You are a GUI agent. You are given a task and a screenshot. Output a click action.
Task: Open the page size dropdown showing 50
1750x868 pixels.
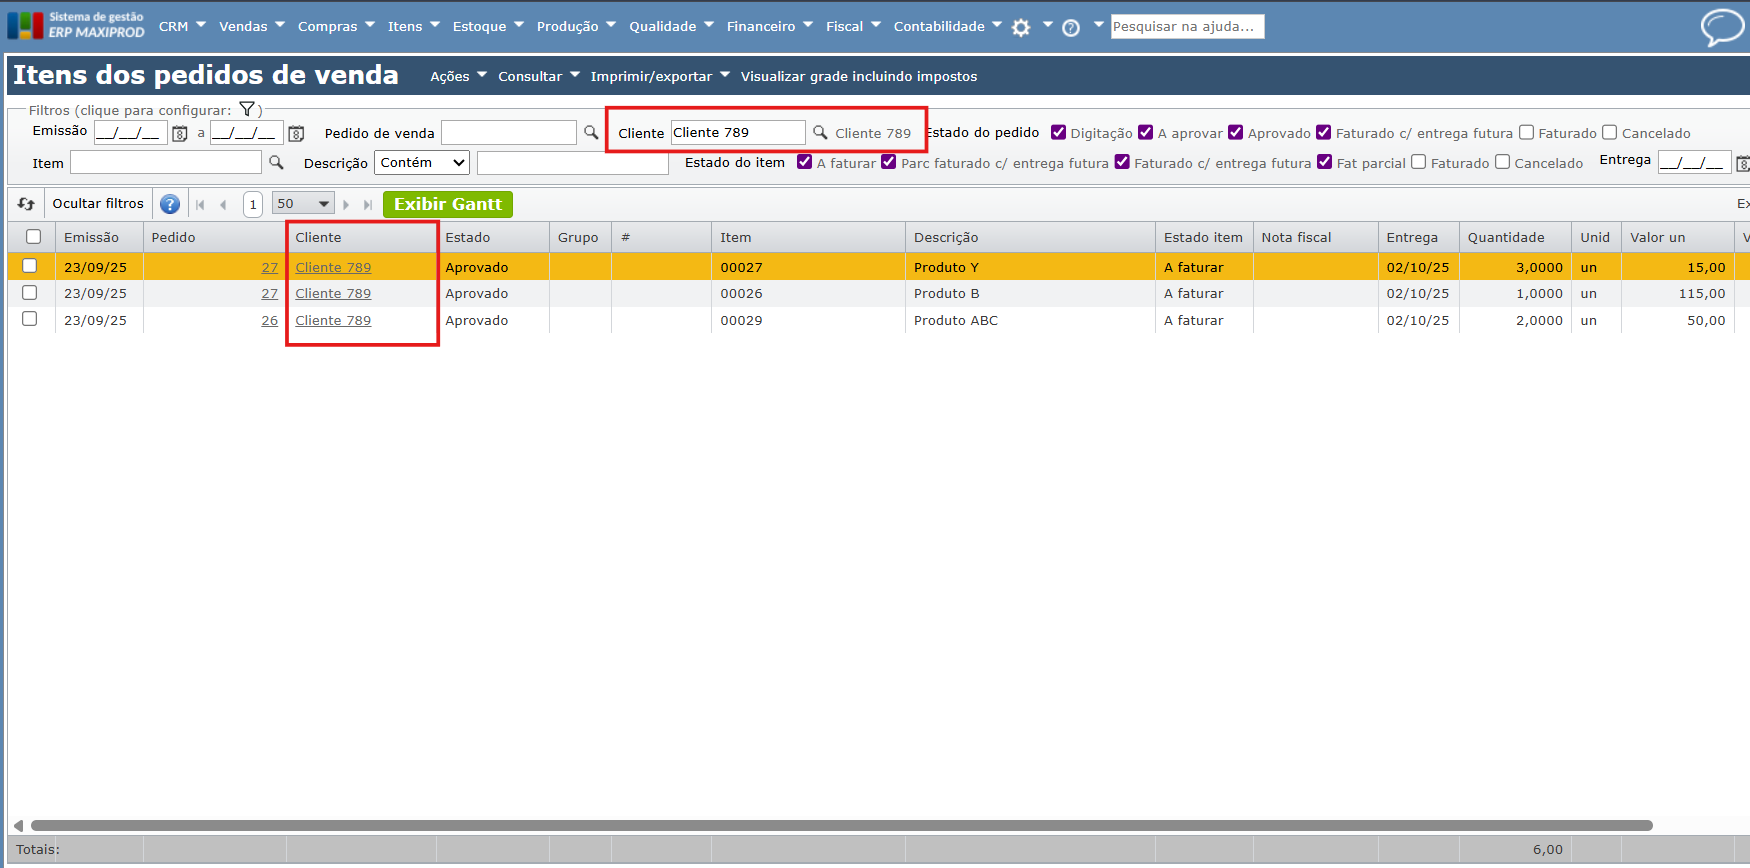[303, 204]
